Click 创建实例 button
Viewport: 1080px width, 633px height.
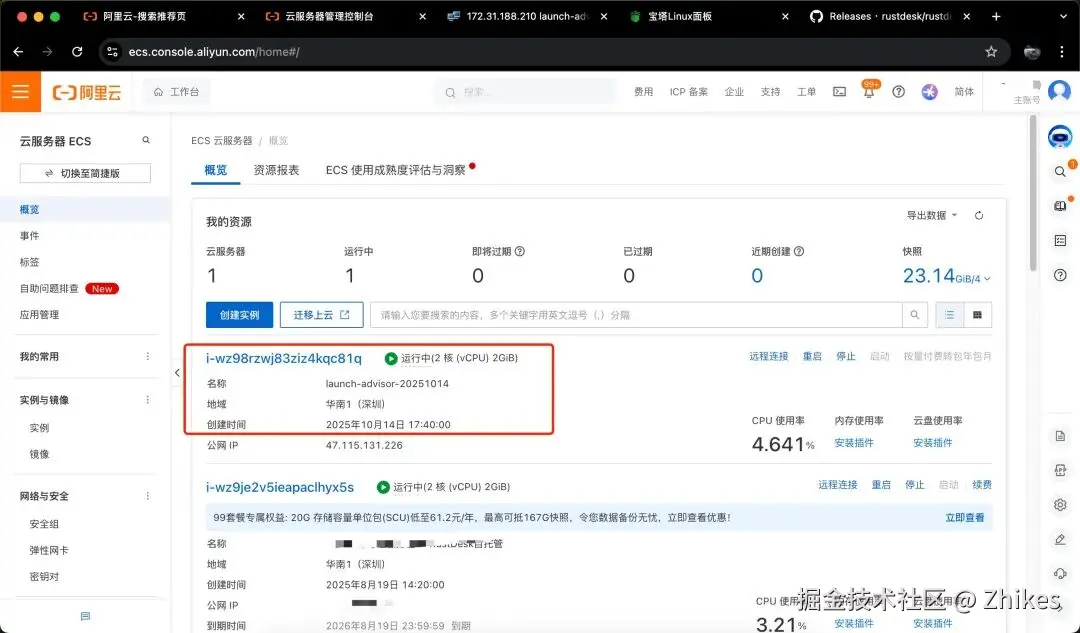pos(239,315)
